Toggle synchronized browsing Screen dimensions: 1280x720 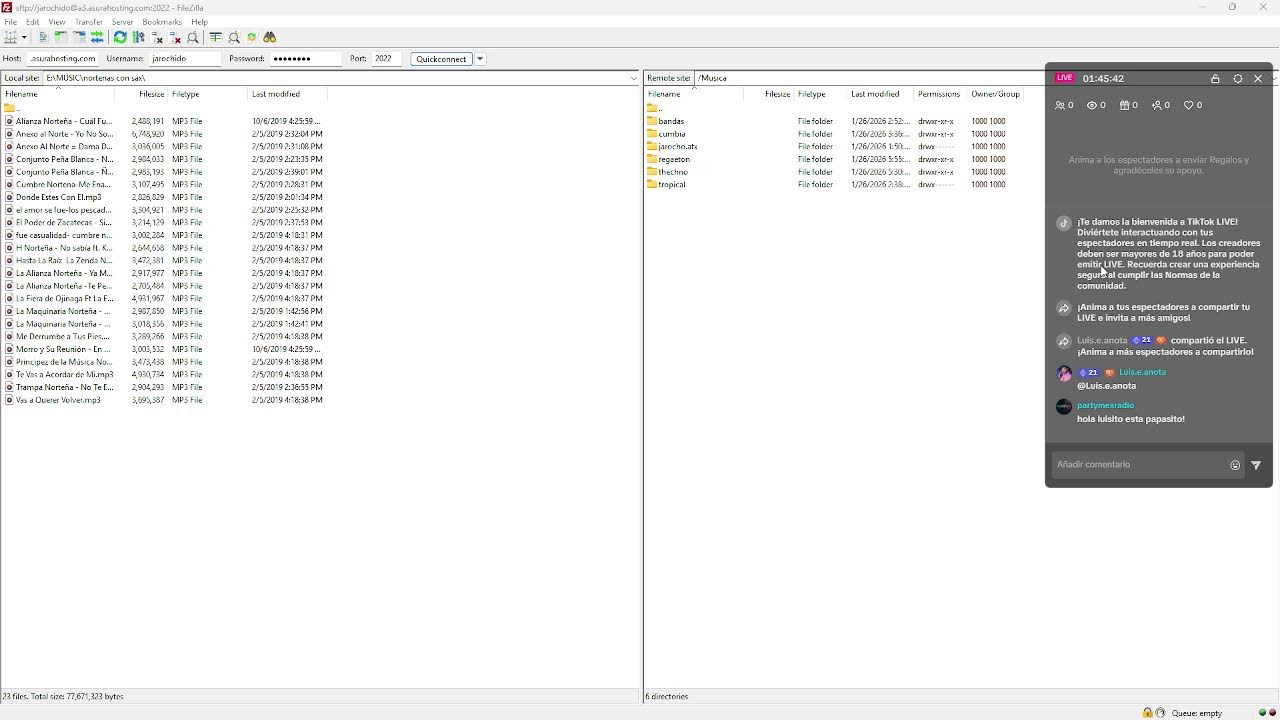pos(252,37)
